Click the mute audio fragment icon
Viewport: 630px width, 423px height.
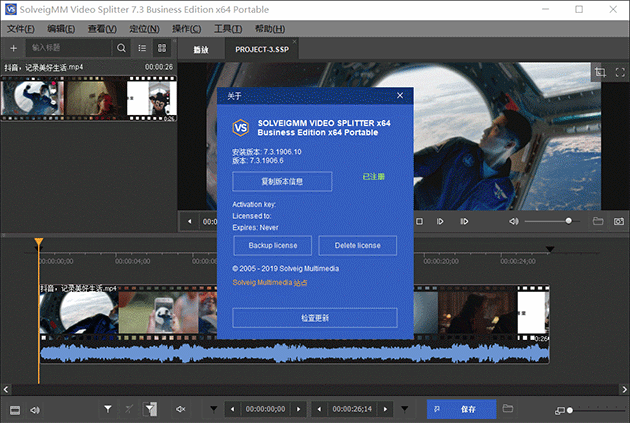pyautogui.click(x=180, y=409)
